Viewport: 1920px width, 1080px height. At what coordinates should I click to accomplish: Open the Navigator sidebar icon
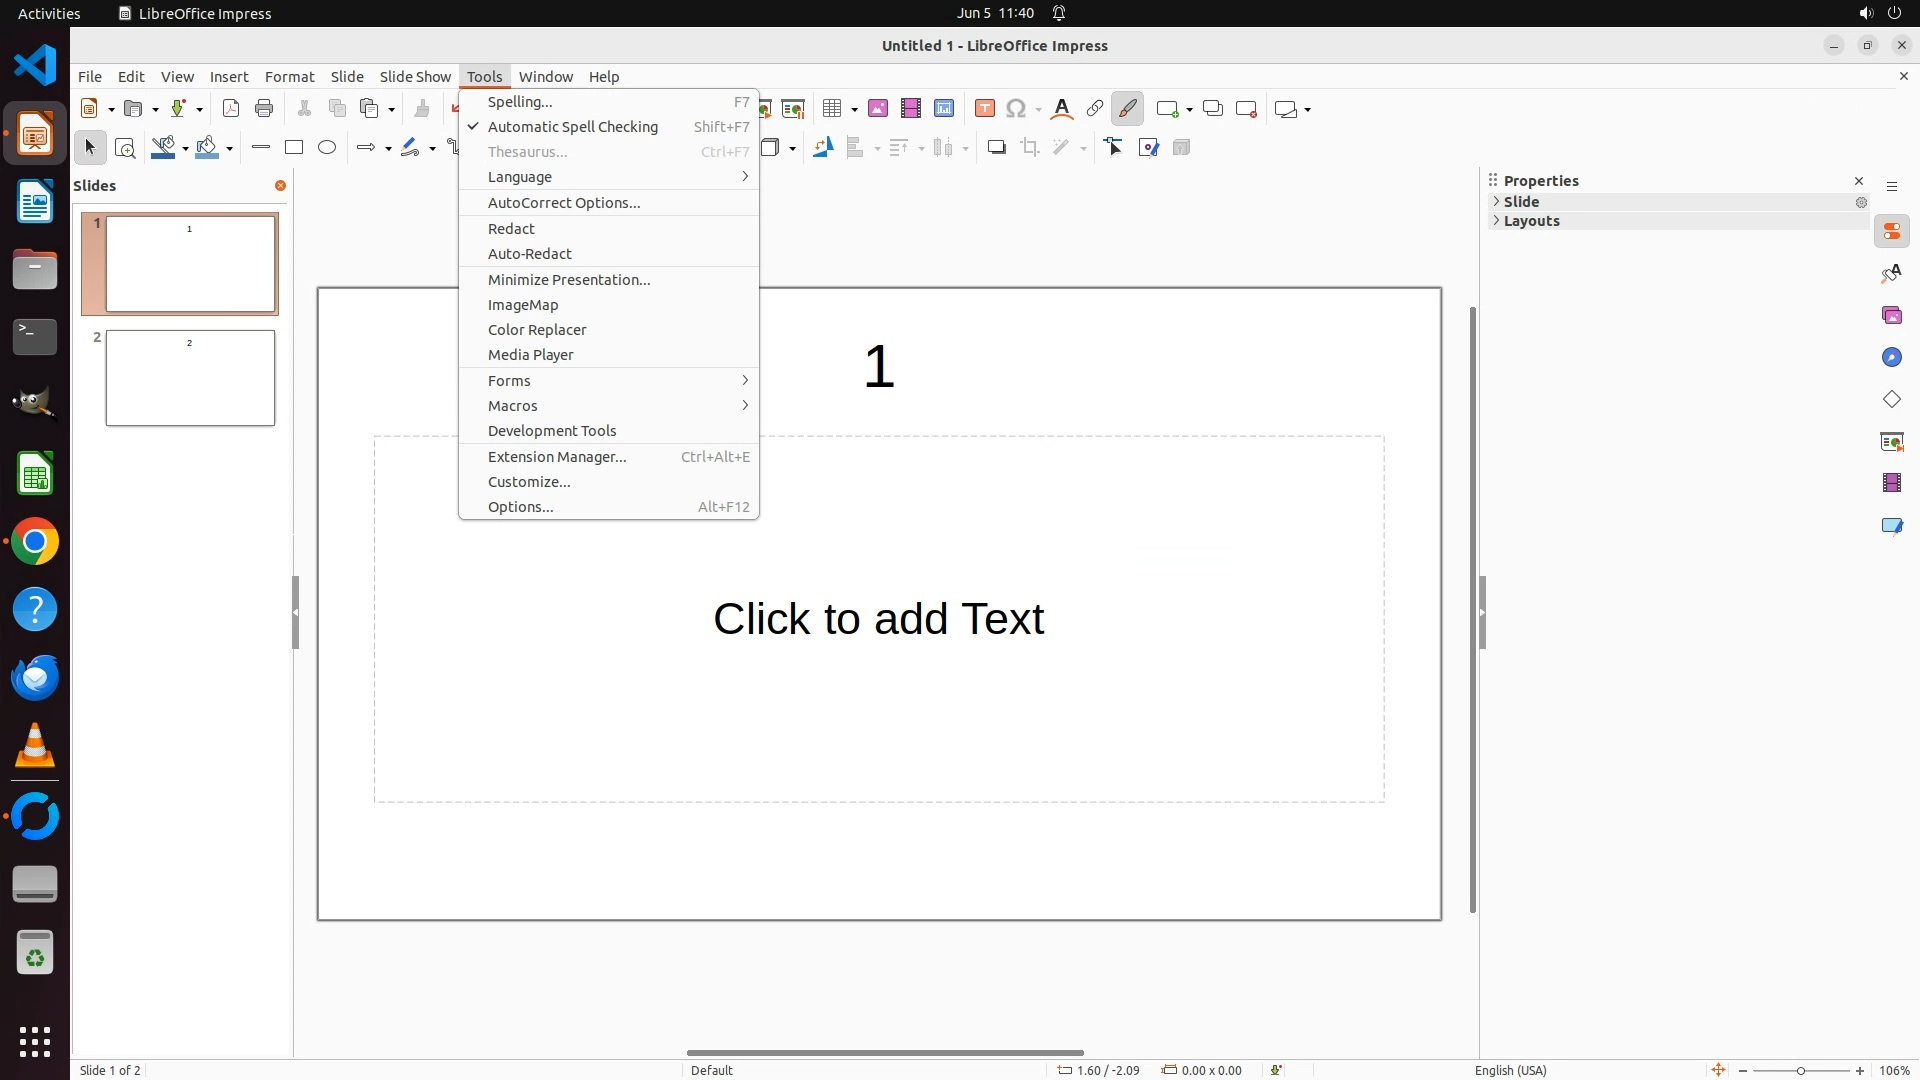[x=1891, y=358]
